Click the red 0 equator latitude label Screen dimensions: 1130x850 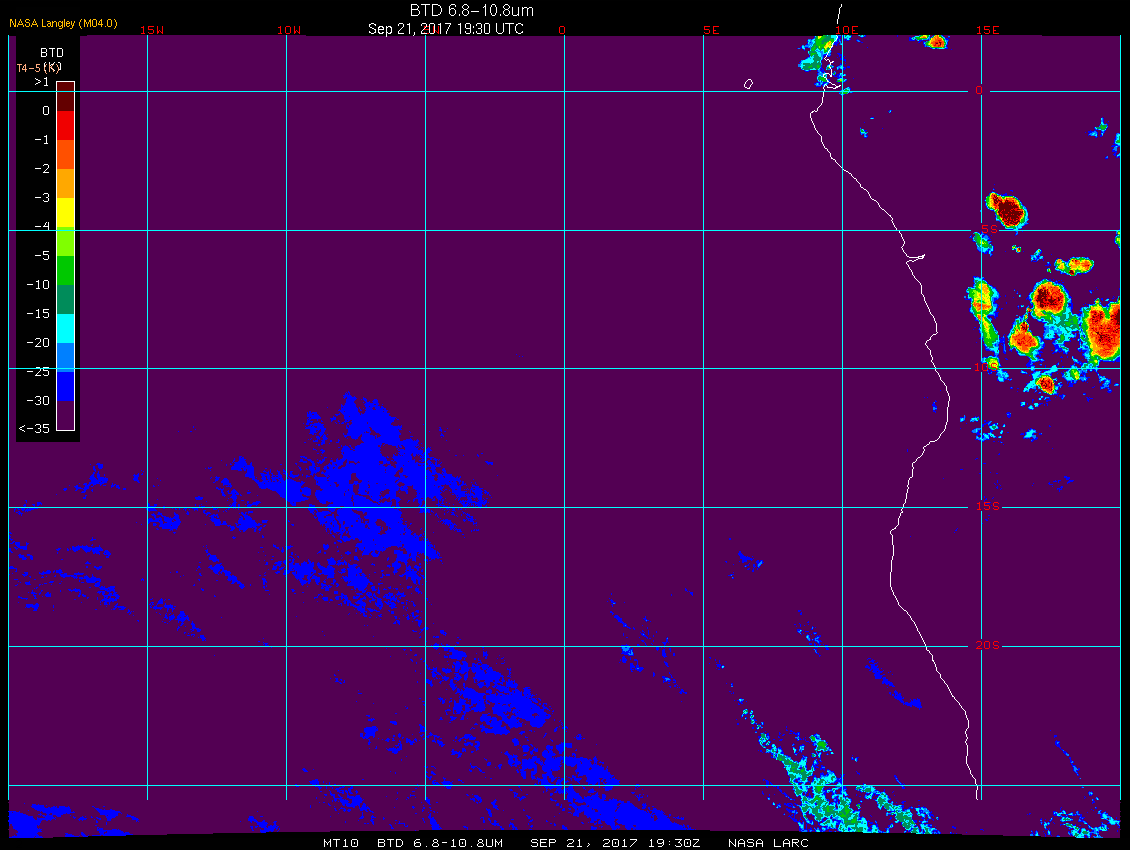pyautogui.click(x=979, y=91)
